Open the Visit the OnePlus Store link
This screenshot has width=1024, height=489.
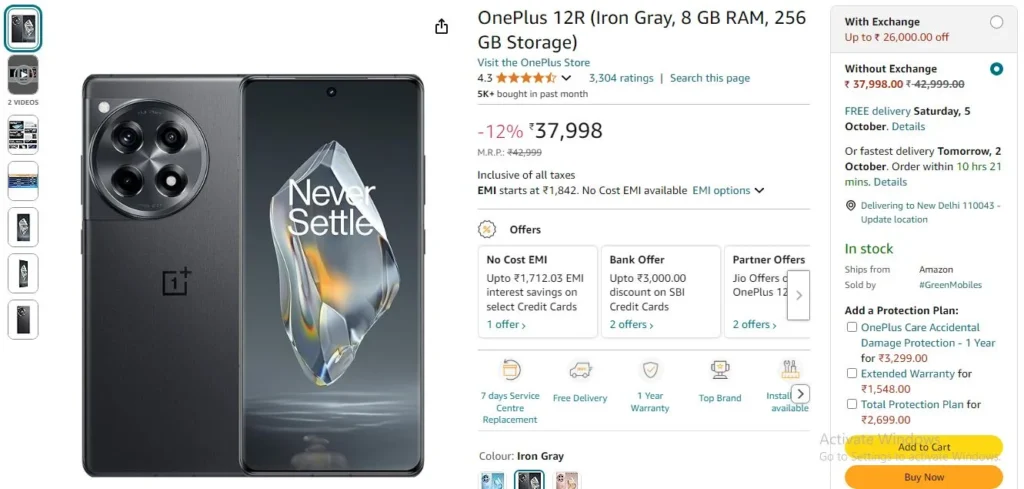click(534, 63)
